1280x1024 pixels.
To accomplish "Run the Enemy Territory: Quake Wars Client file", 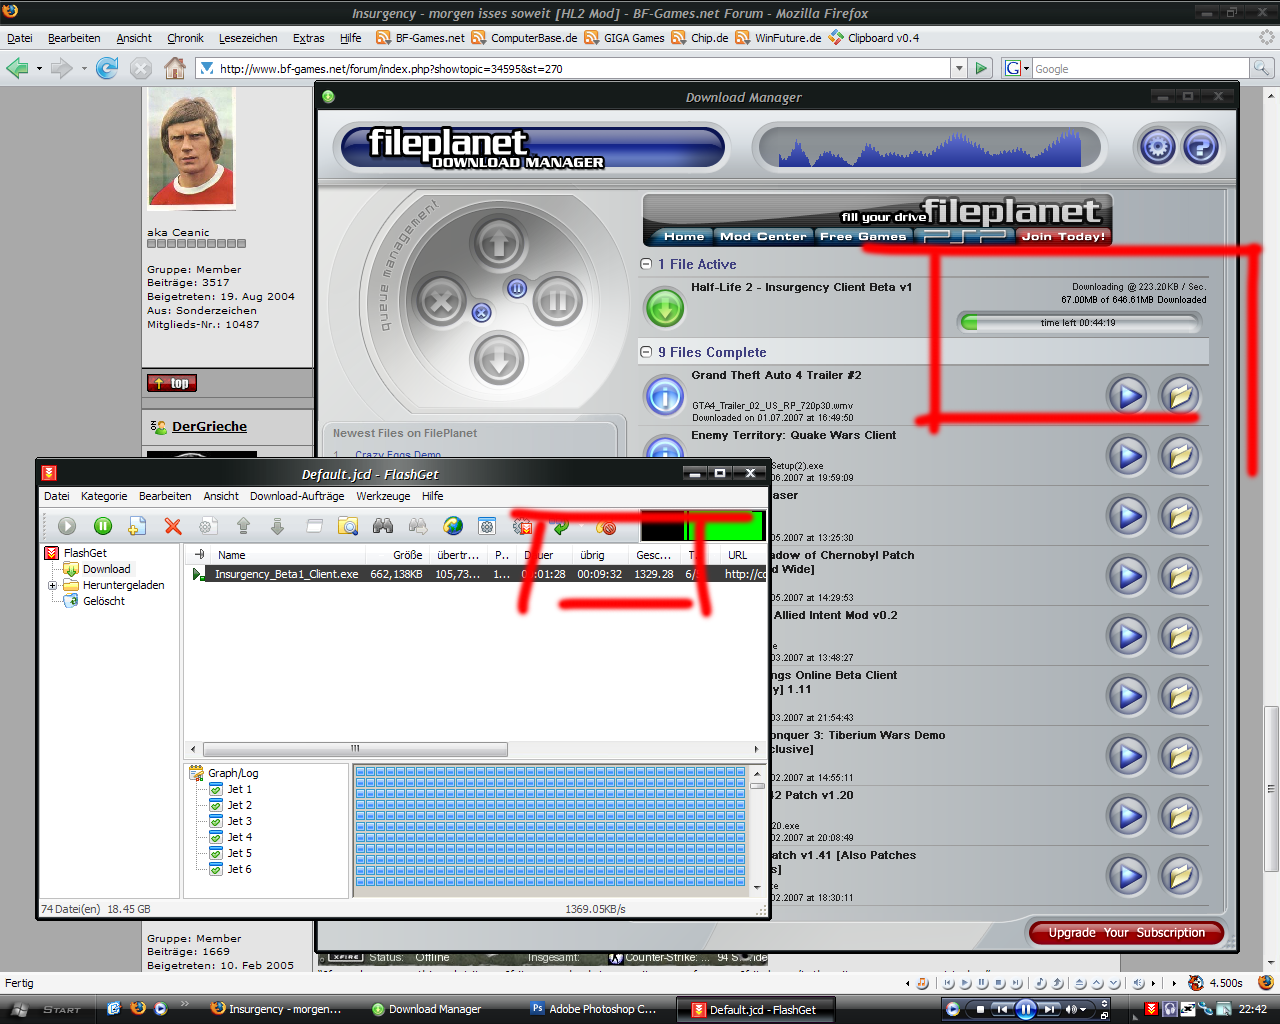I will click(x=1128, y=456).
